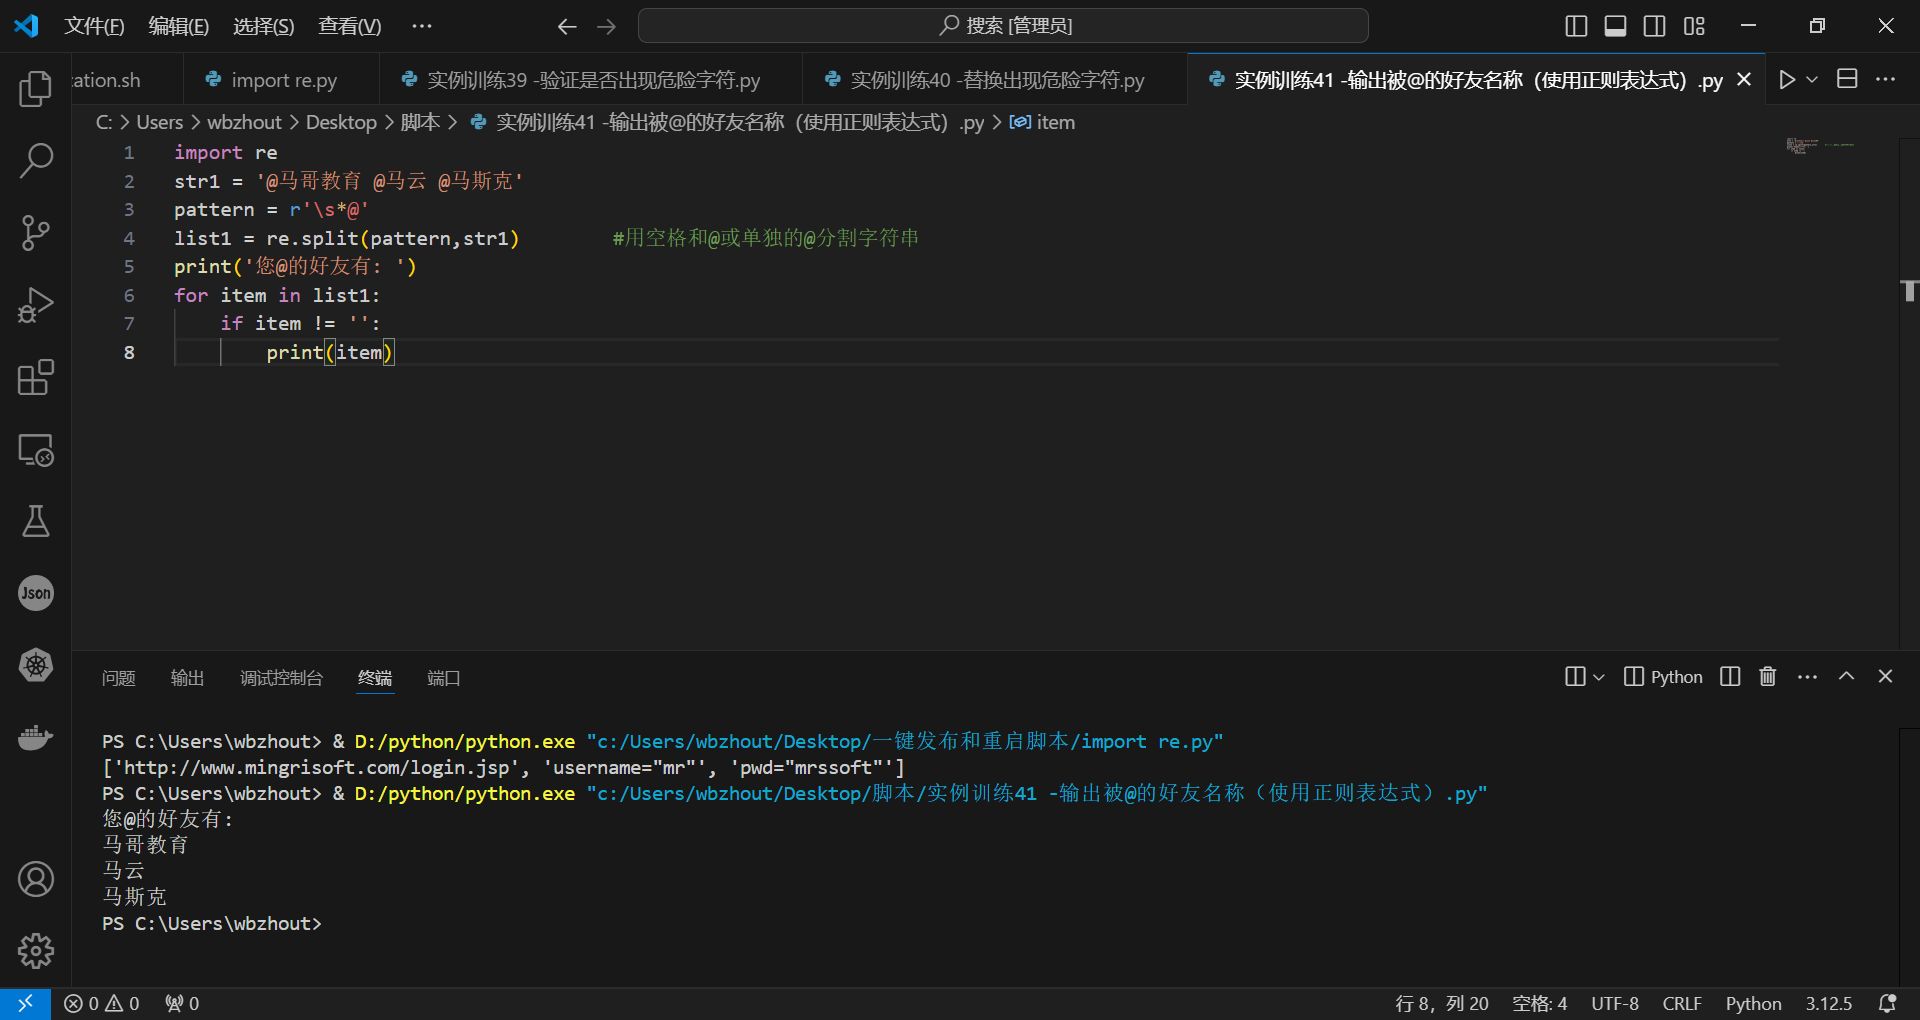Toggle the secondary sidebar layout icon
Viewport: 1920px width, 1020px height.
tap(1655, 26)
